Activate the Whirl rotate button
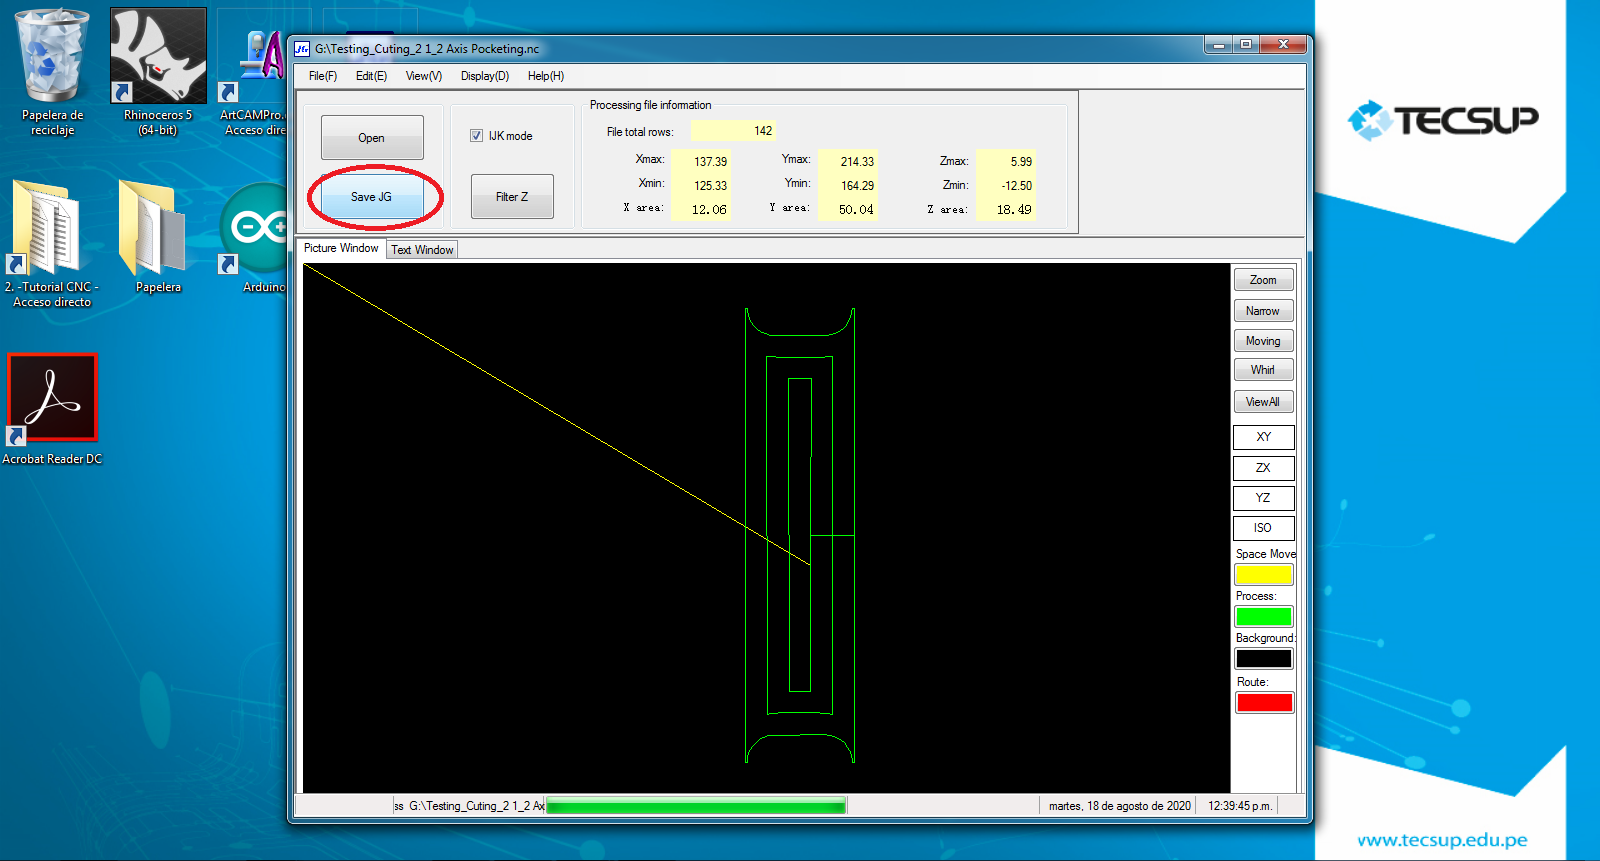Image resolution: width=1600 pixels, height=861 pixels. click(x=1263, y=370)
